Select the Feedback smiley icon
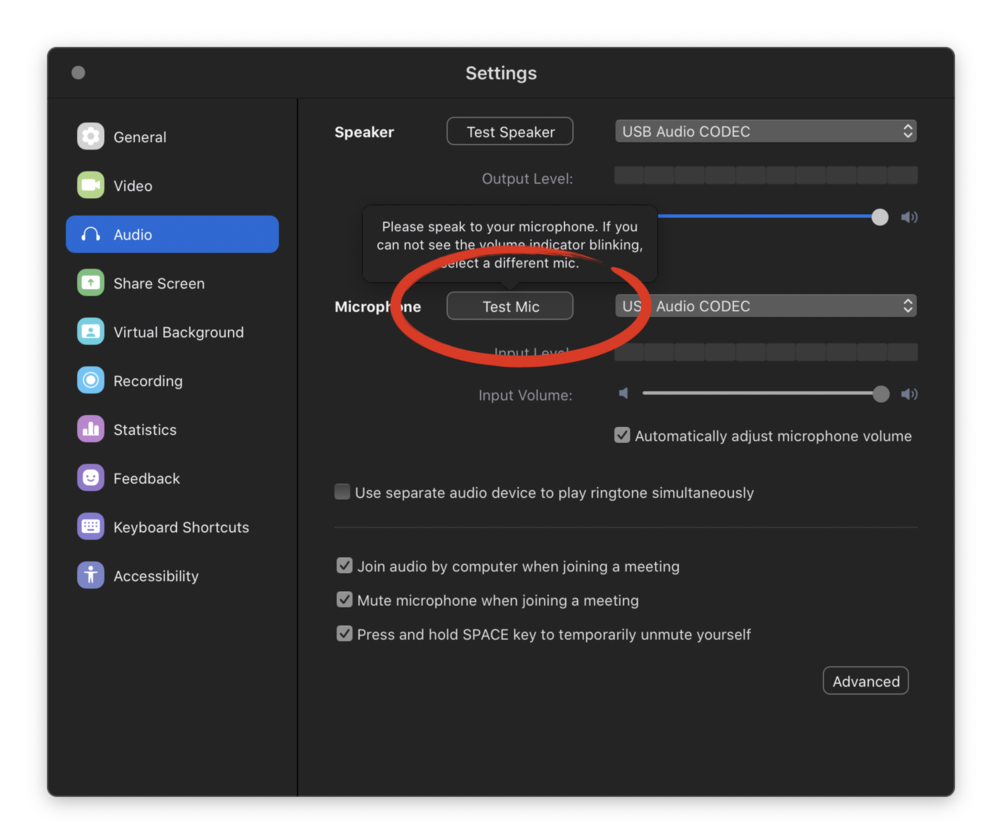 91,478
